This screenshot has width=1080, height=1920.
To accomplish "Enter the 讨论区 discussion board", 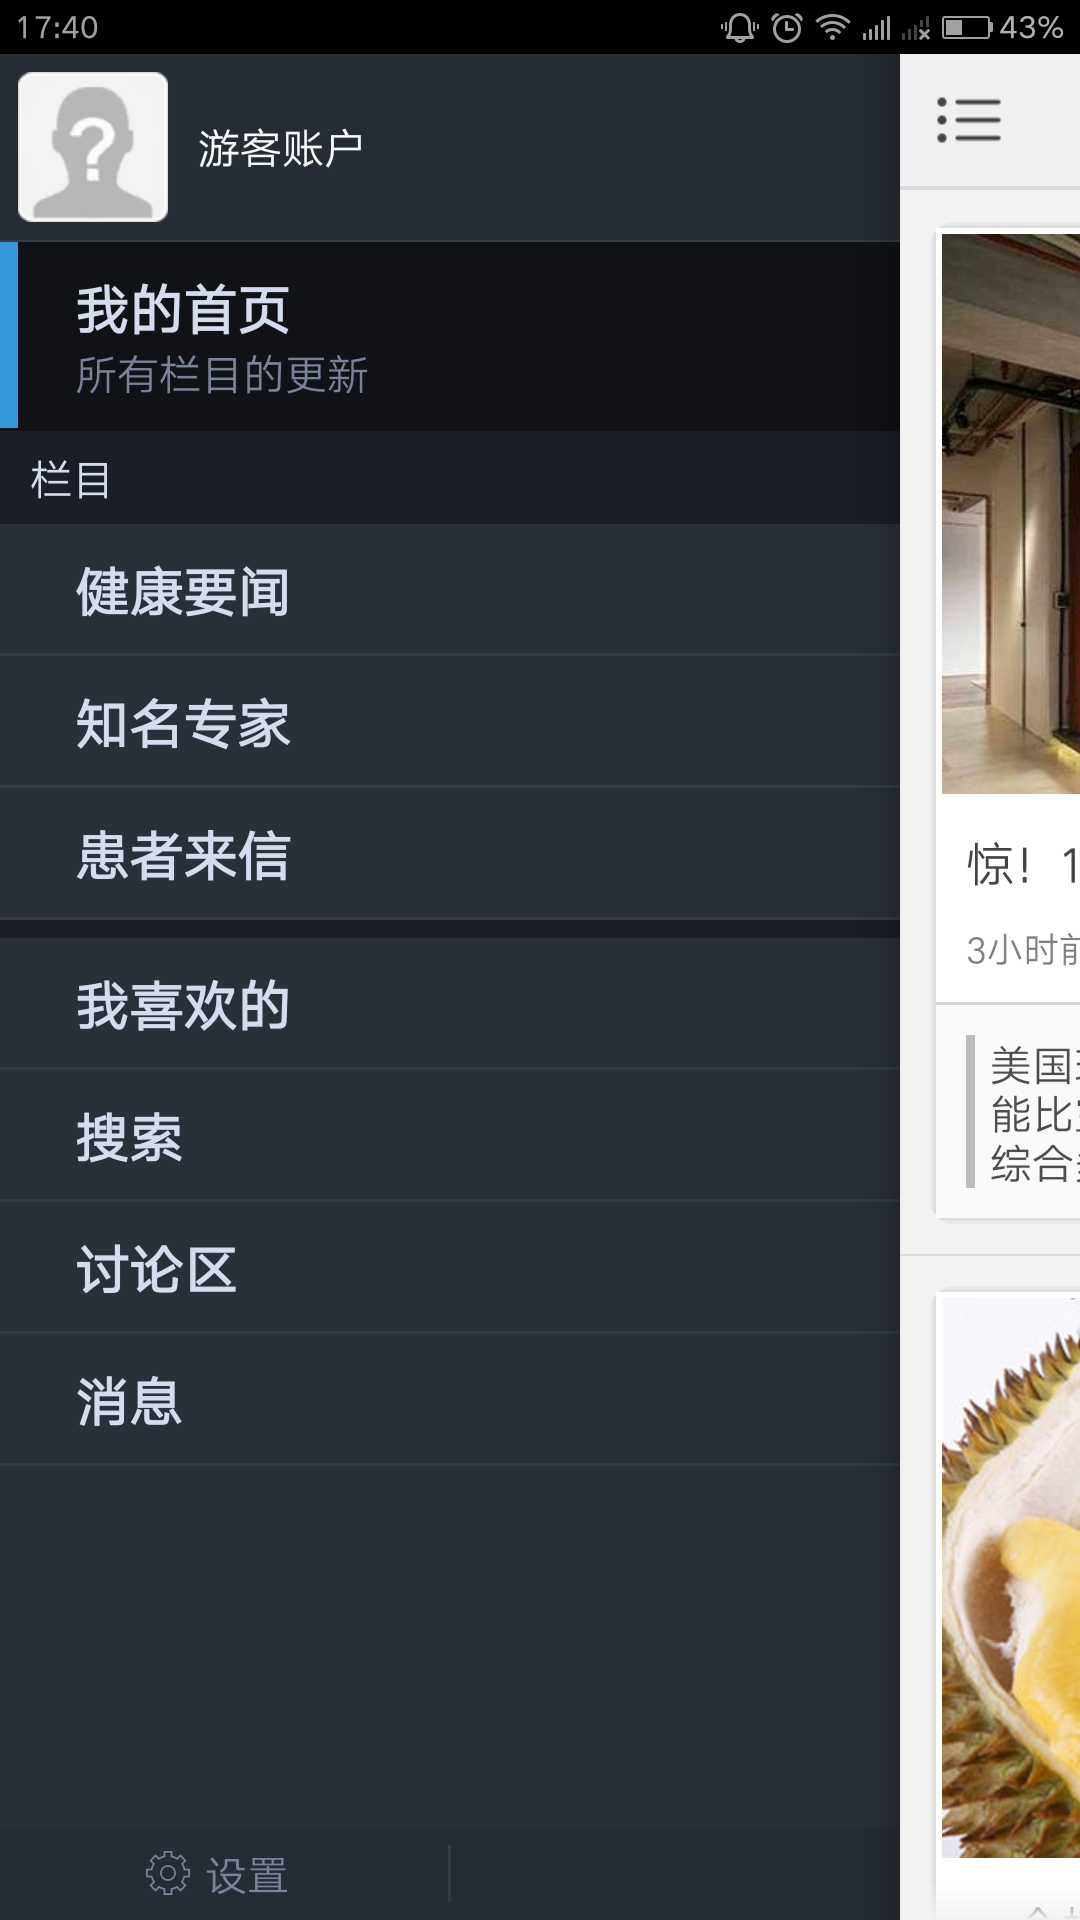I will tap(450, 1269).
